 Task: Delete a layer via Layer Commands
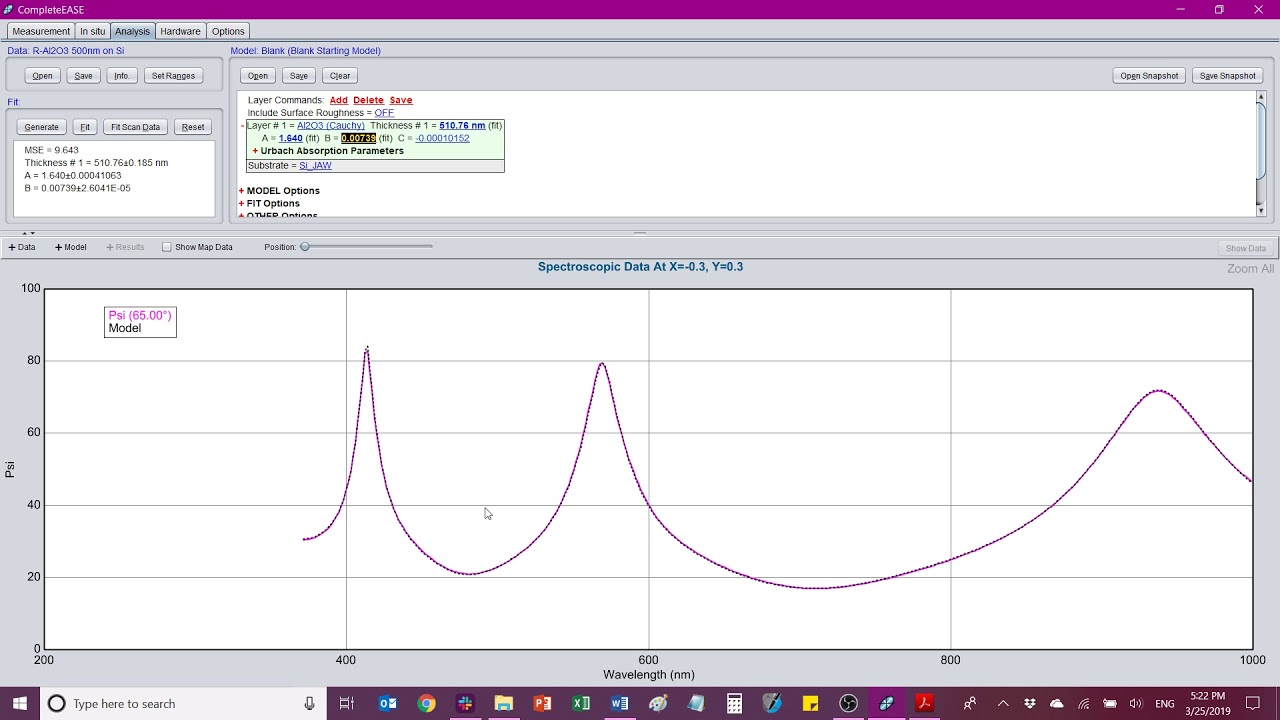368,100
